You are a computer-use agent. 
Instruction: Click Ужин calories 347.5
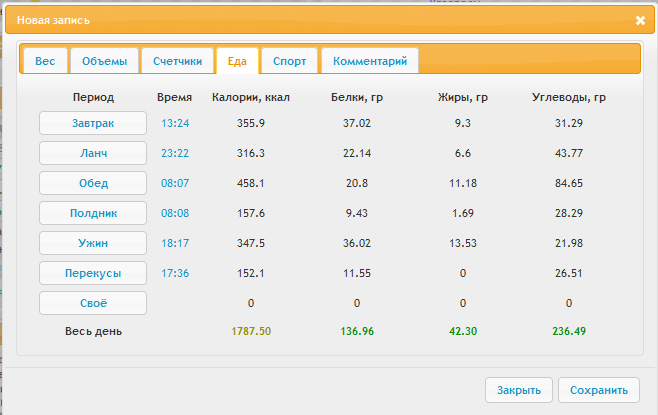pyautogui.click(x=251, y=243)
